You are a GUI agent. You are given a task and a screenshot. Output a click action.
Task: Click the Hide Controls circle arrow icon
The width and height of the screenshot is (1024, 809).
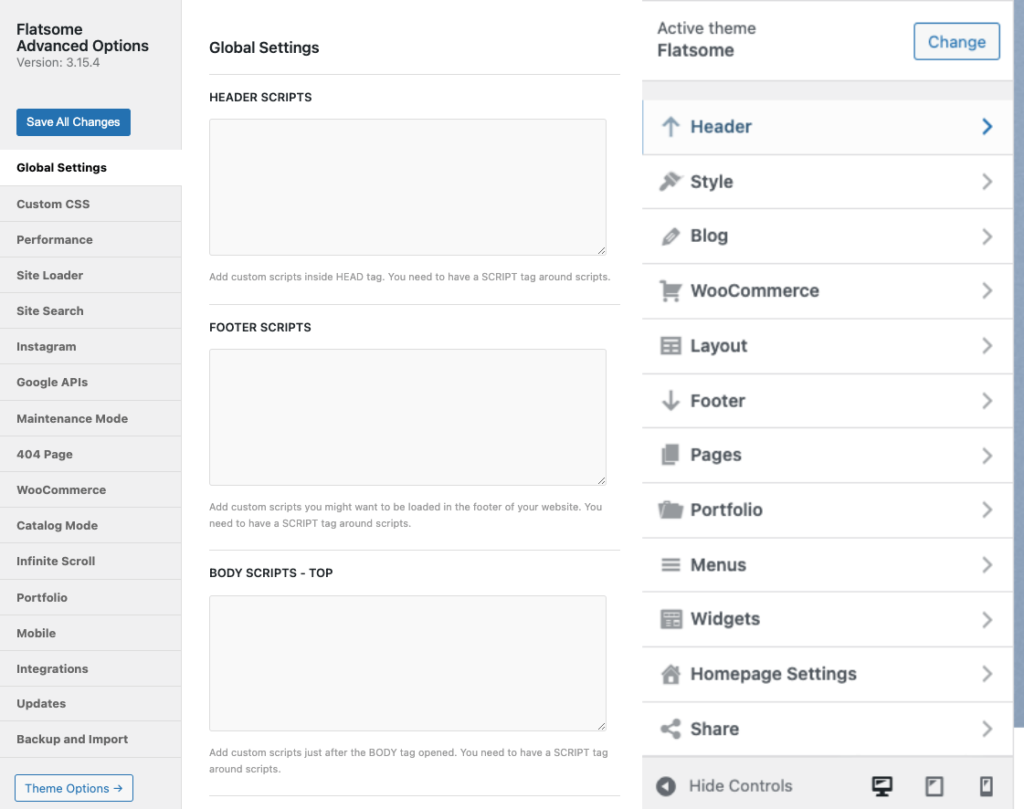click(x=665, y=786)
